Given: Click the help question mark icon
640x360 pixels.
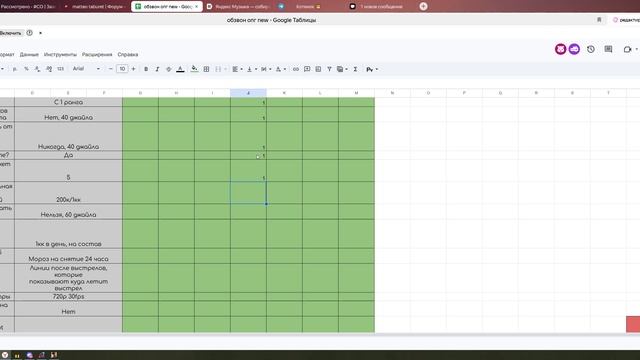Looking at the screenshot, I should tap(29, 33).
